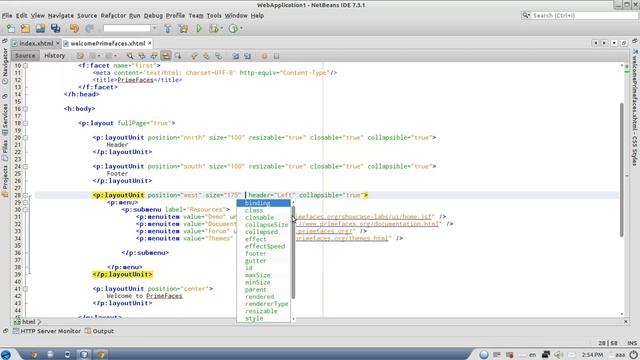Viewport: 640px width, 360px height.
Task: Click the Find Previous Occurrence icon
Action: 142,56
